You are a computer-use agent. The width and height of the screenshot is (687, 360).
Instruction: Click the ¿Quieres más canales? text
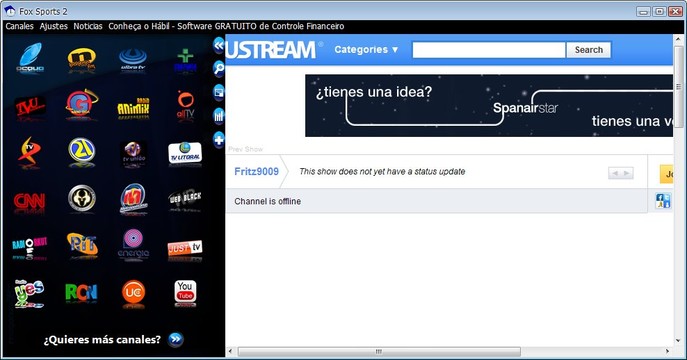102,339
